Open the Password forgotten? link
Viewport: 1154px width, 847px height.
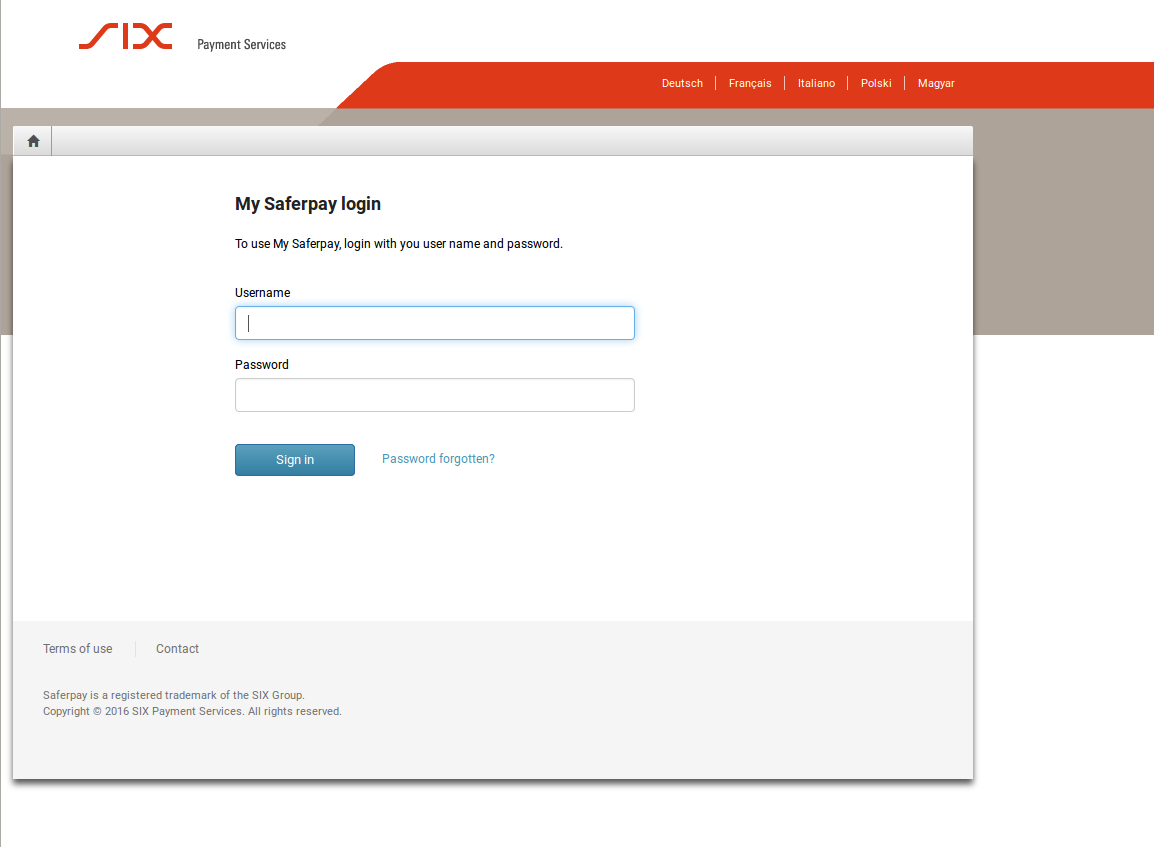(438, 459)
